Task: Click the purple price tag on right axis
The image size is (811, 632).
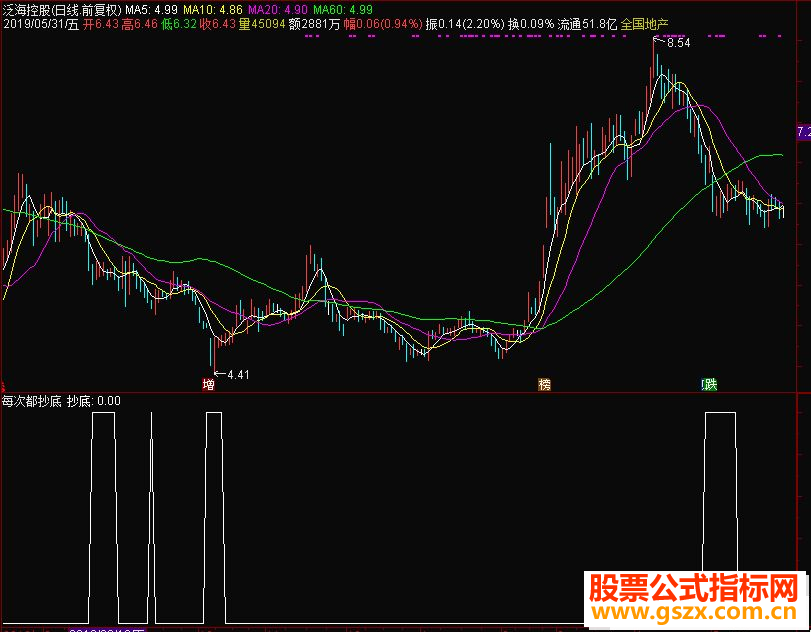Action: point(804,131)
